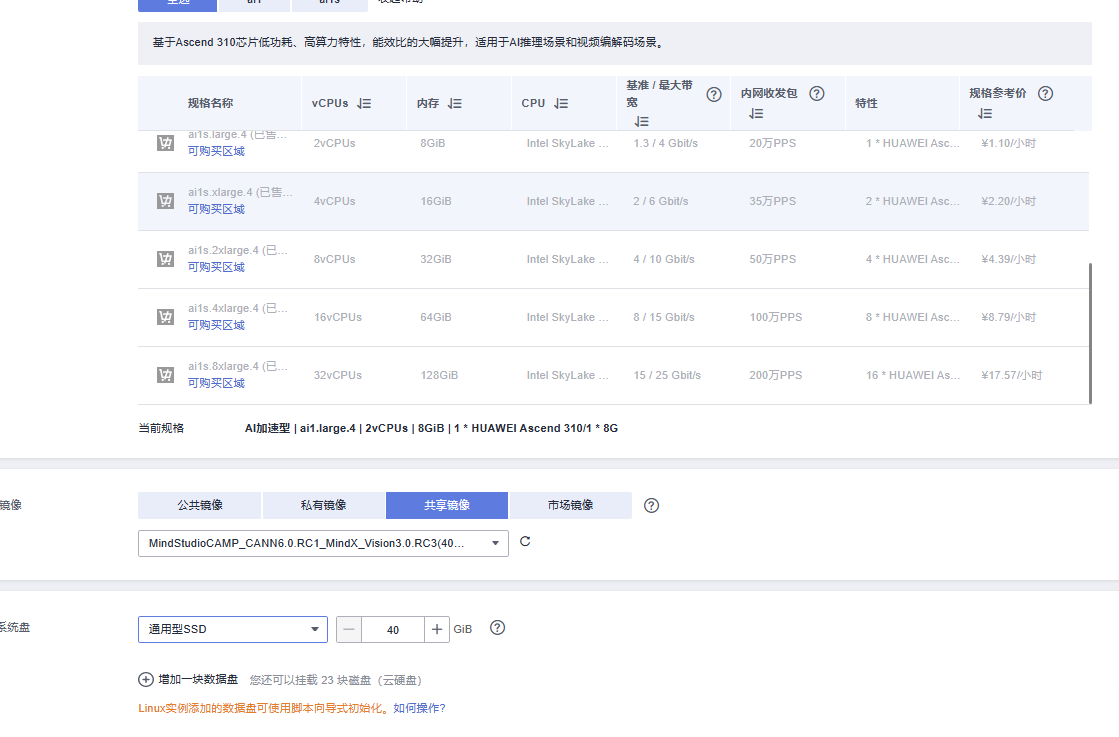The width and height of the screenshot is (1119, 737).
Task: Click 128GiB memory cell
Action: [x=439, y=375]
